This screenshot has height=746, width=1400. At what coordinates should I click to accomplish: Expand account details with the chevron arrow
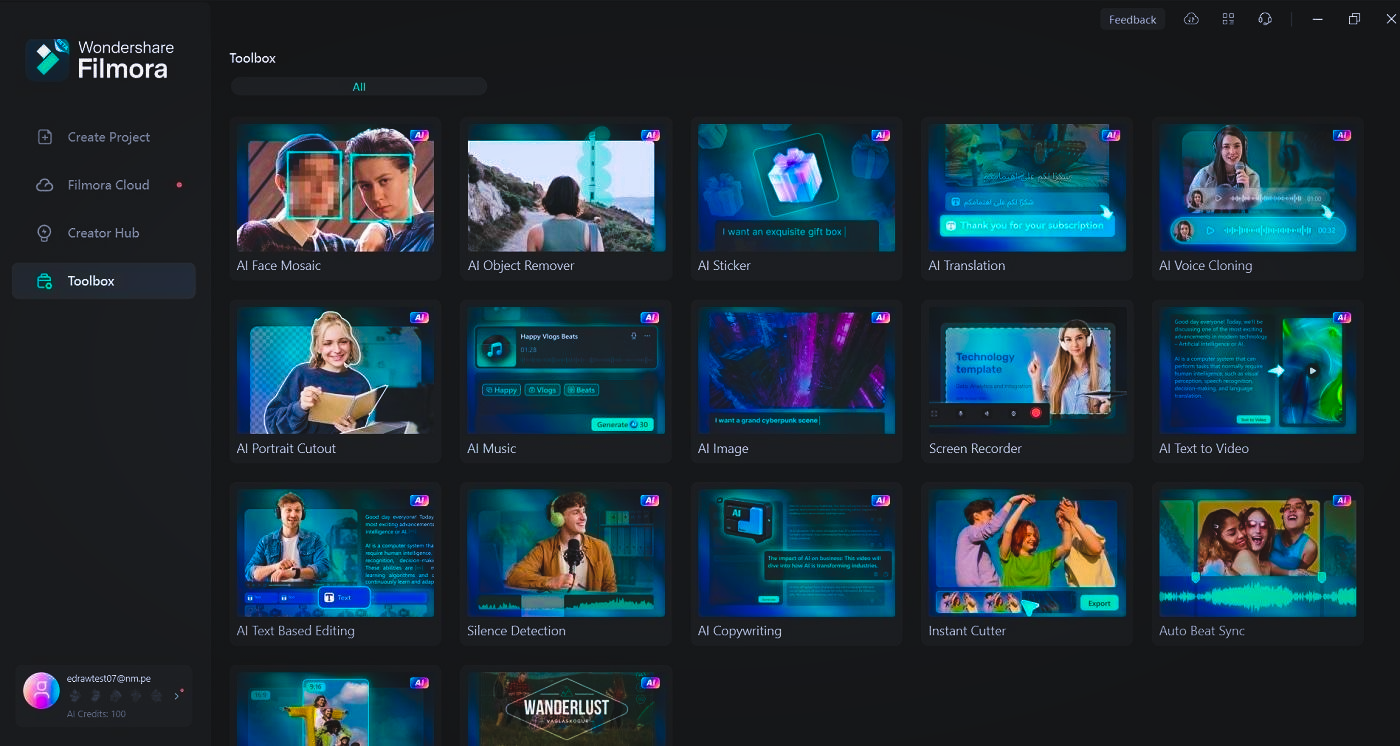[x=177, y=695]
